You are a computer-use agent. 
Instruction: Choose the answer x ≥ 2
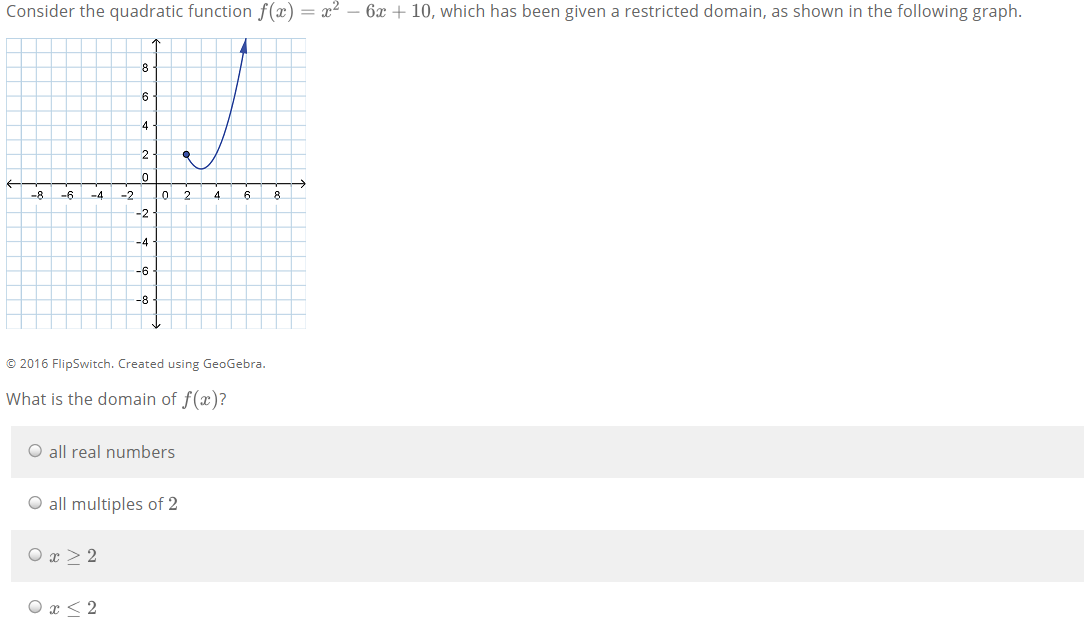35,553
